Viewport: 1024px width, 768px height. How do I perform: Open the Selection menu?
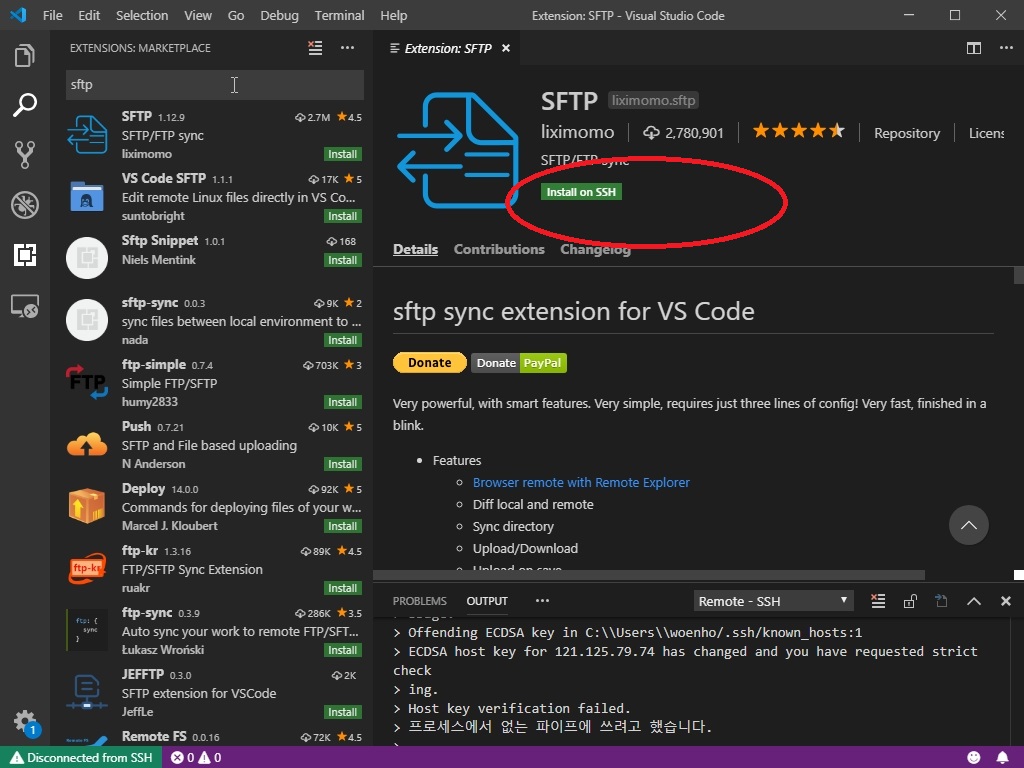click(142, 15)
